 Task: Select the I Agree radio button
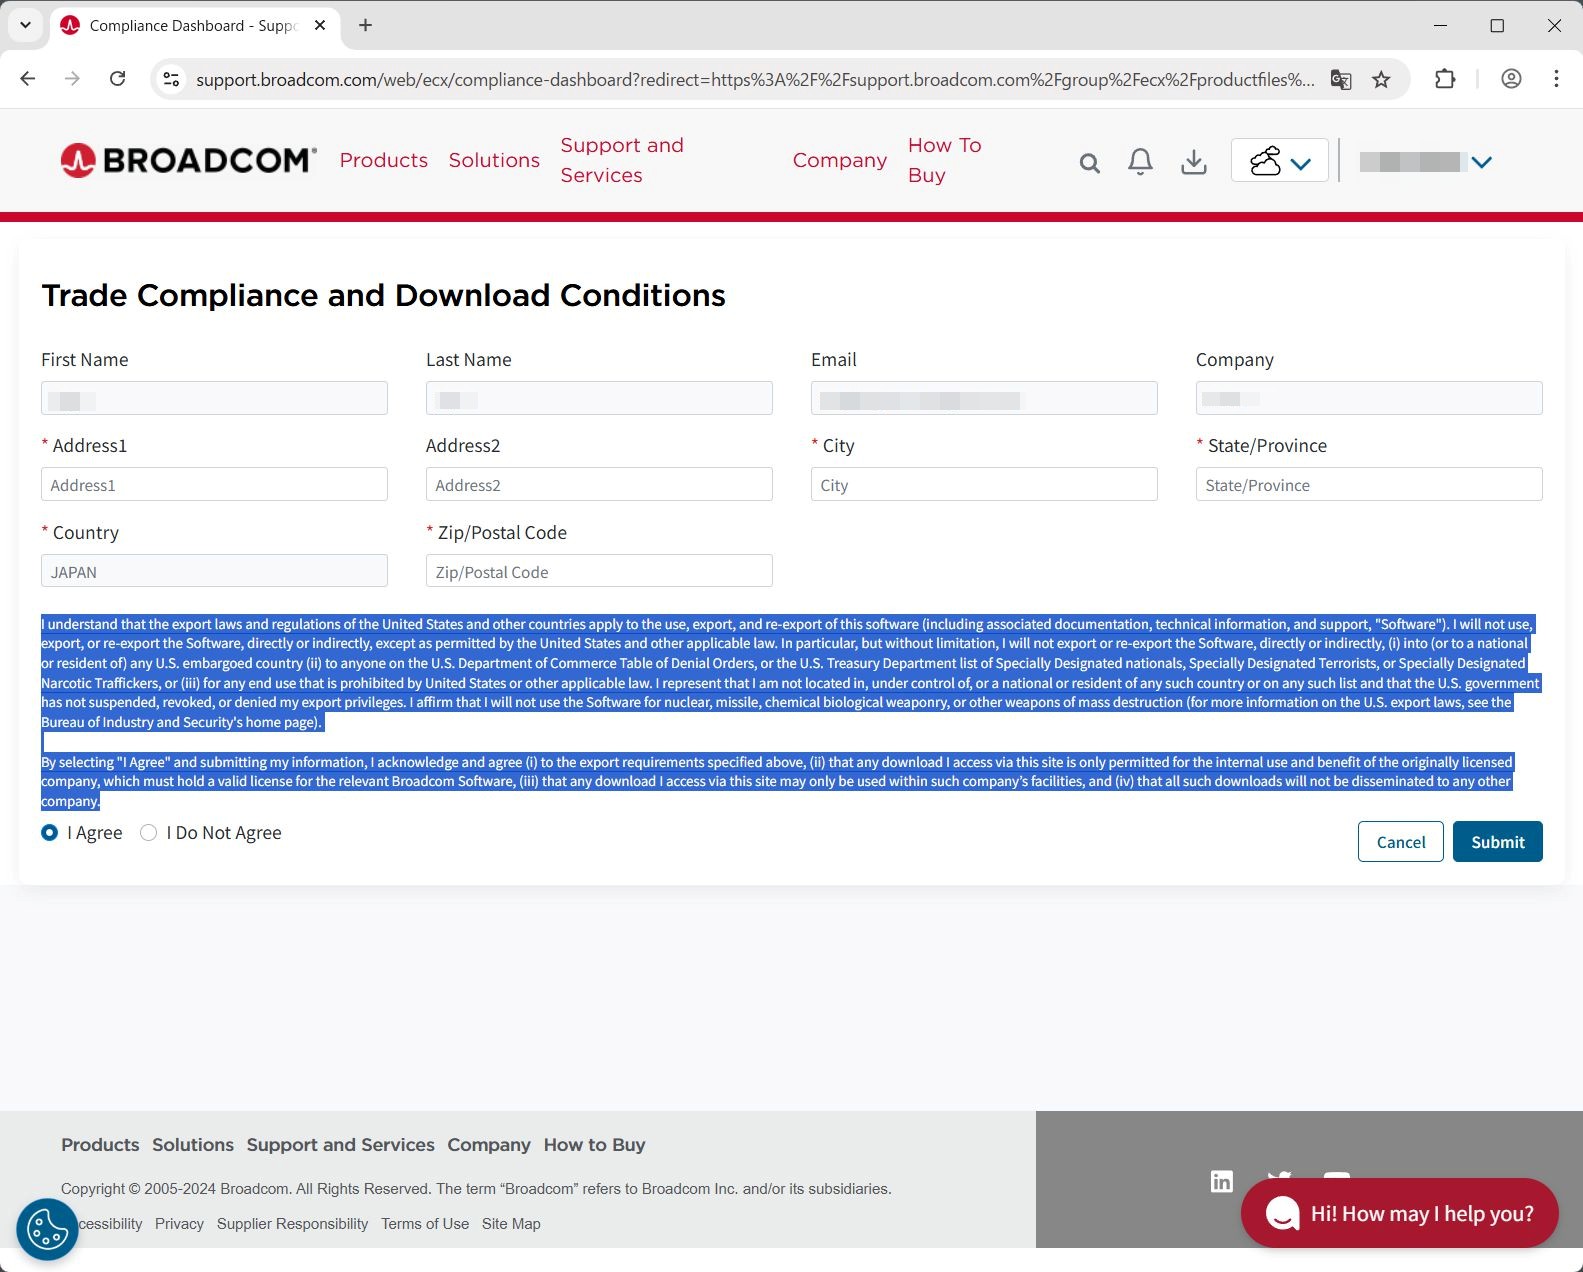click(x=49, y=833)
